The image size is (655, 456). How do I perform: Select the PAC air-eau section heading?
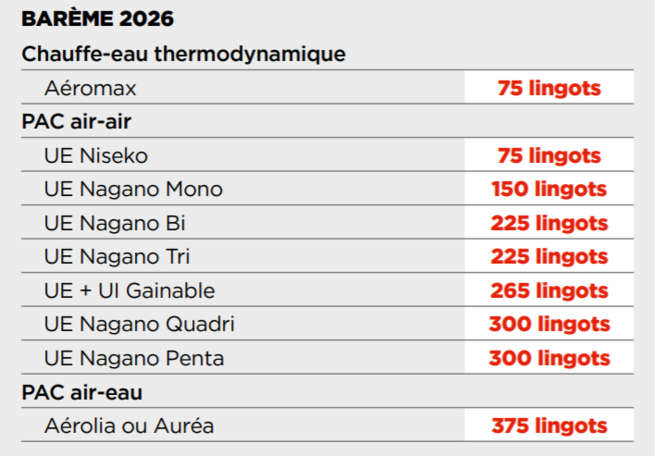point(81,392)
